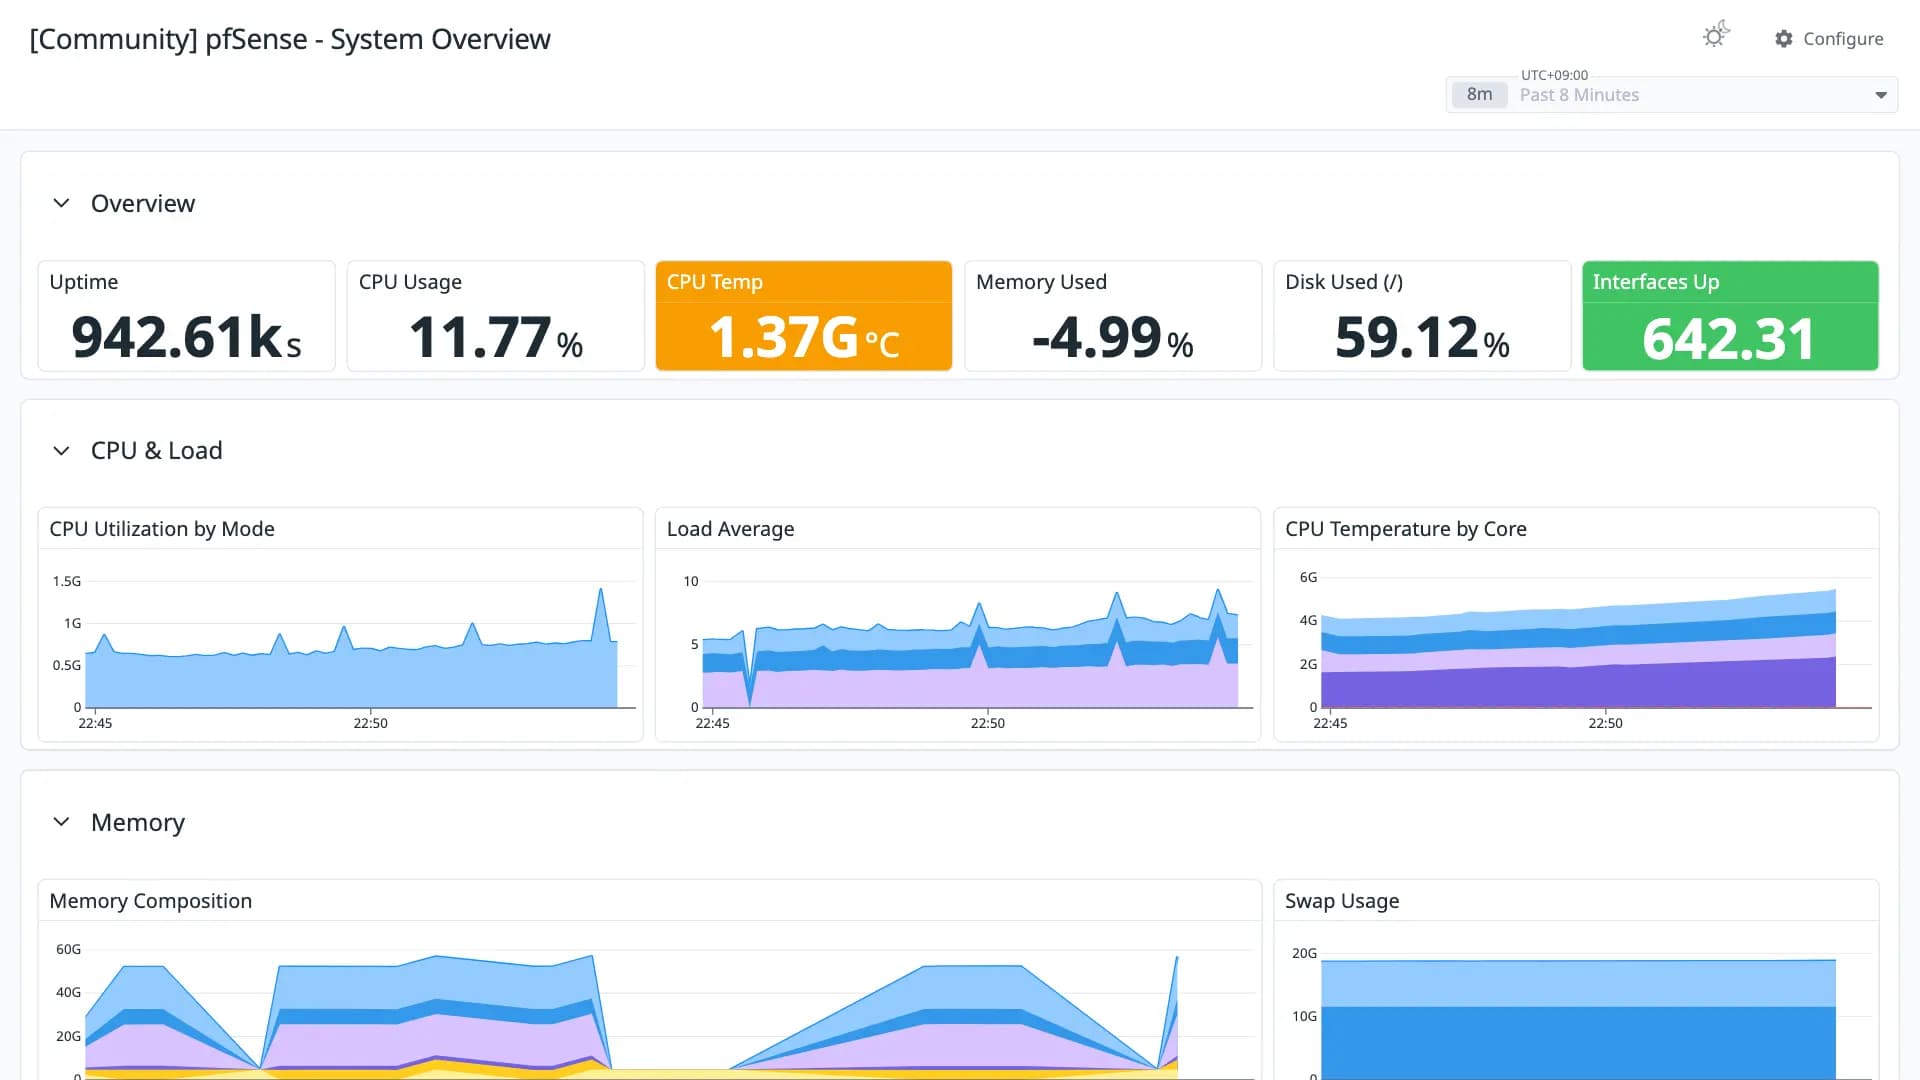Click the Memory Used -4.99% value
1920x1080 pixels.
pos(1112,337)
